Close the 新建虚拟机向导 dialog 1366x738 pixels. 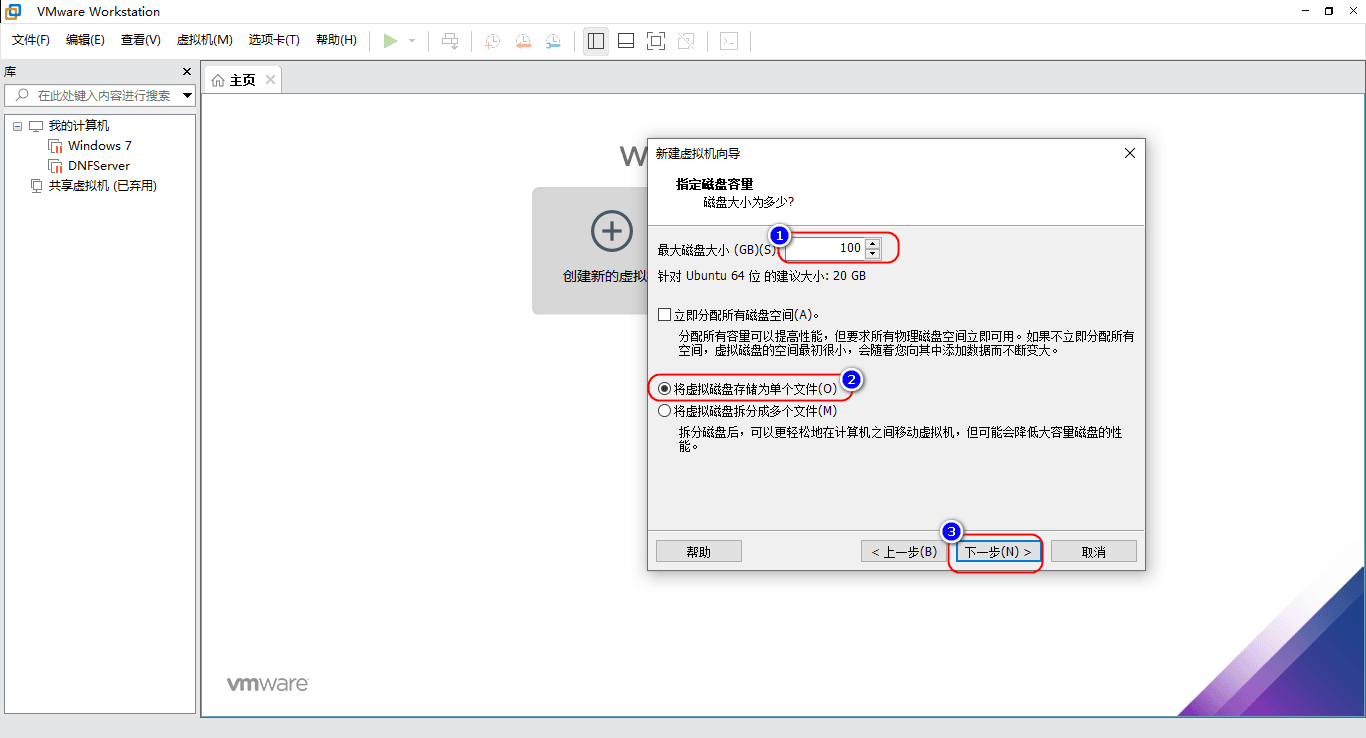1130,153
